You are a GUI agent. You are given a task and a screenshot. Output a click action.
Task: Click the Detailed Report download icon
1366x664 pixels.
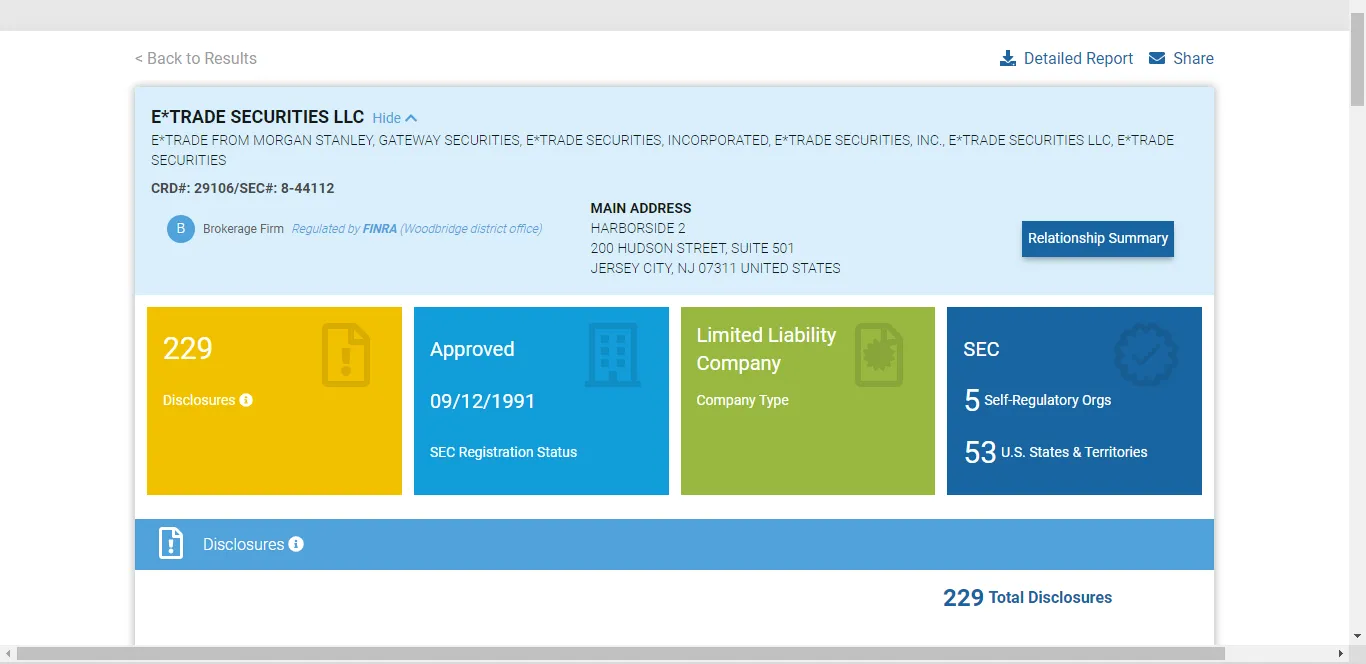tap(1008, 58)
